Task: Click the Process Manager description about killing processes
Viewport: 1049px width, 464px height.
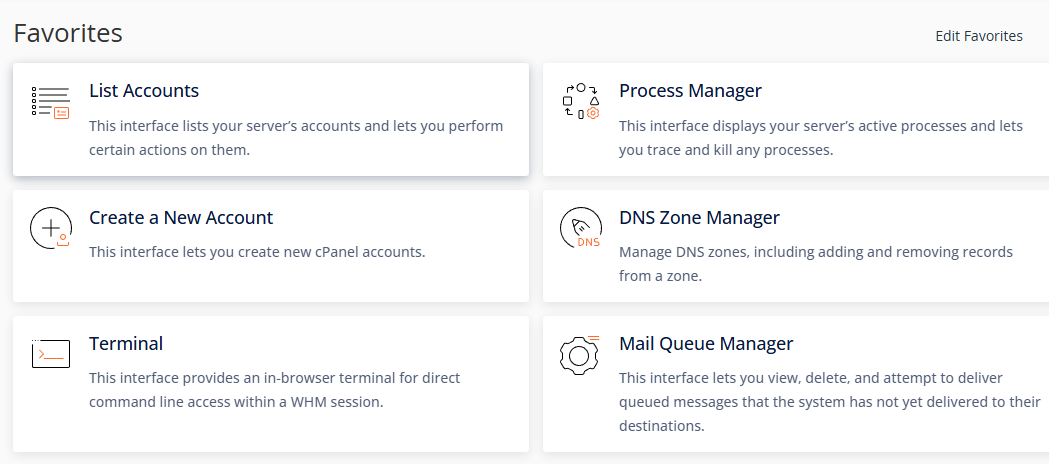Action: (821, 138)
